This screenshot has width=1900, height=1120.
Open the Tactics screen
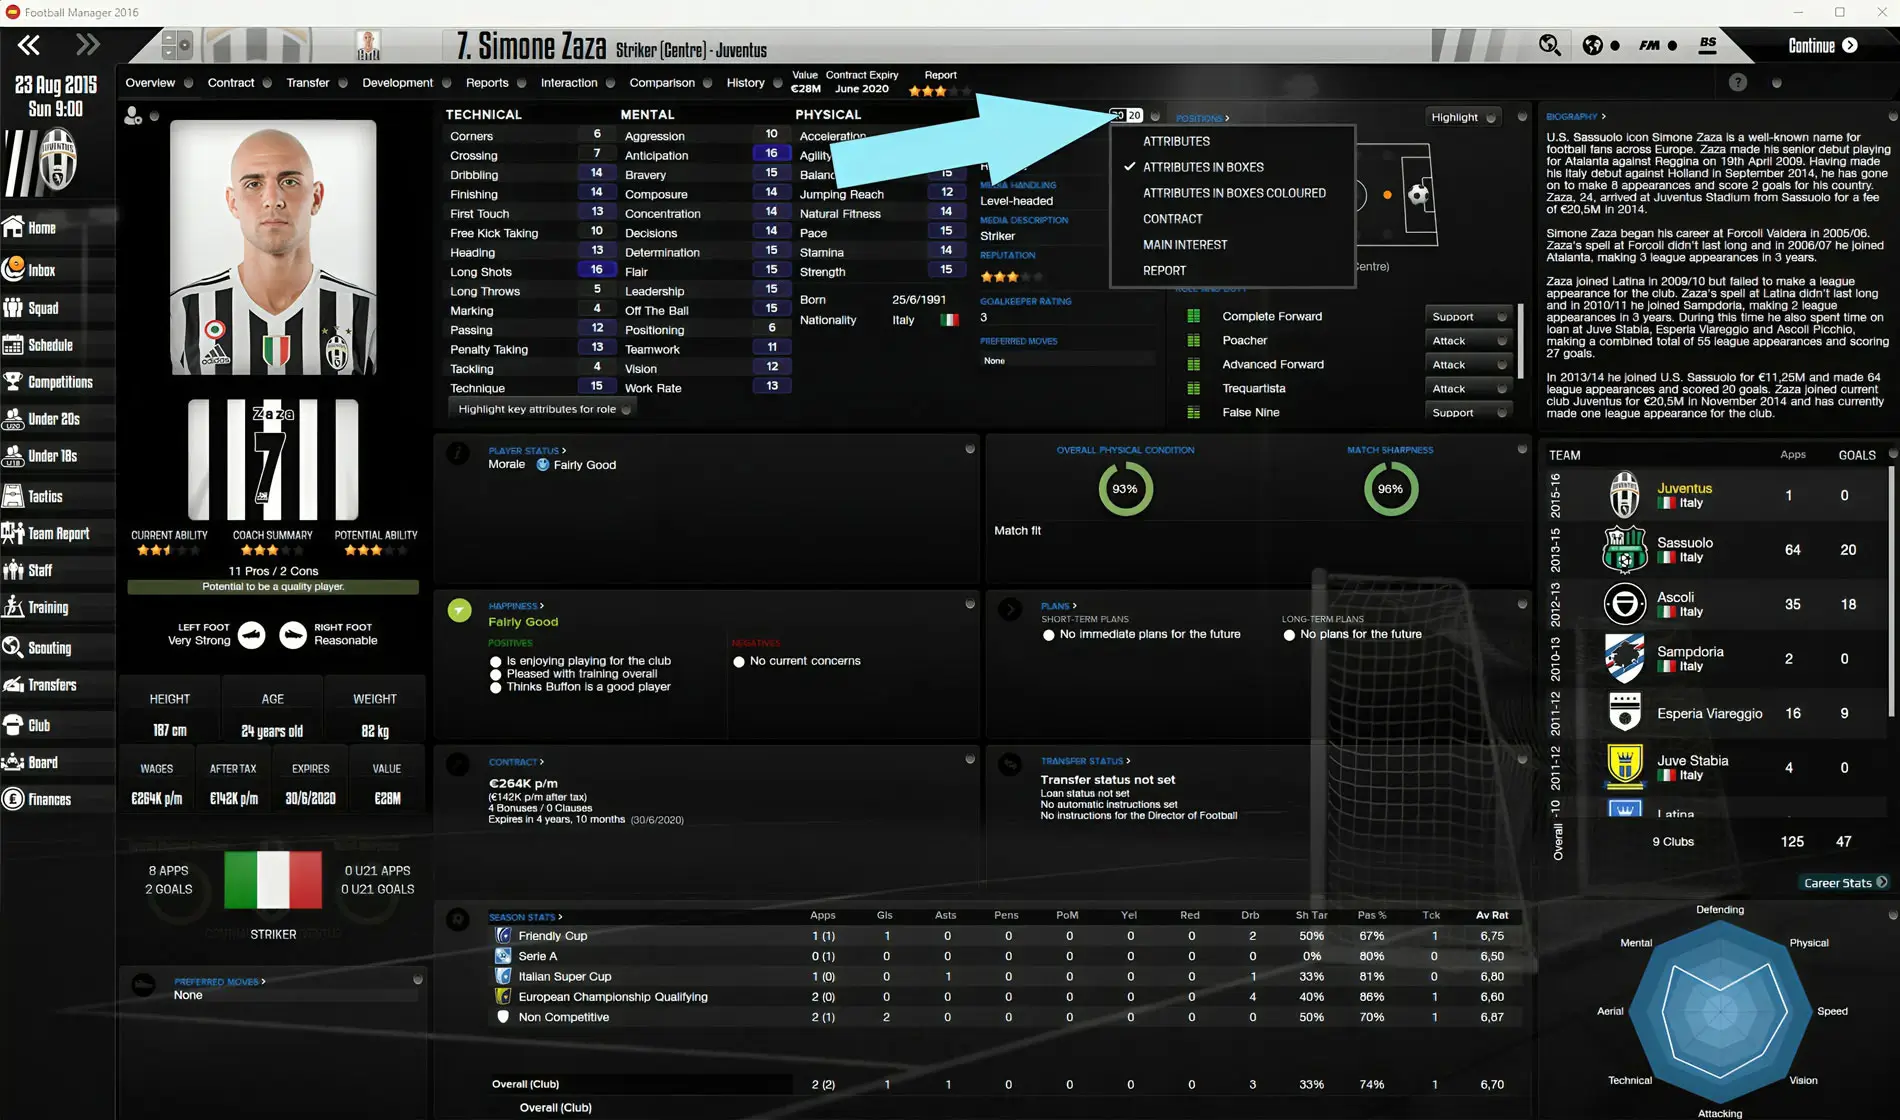point(58,496)
